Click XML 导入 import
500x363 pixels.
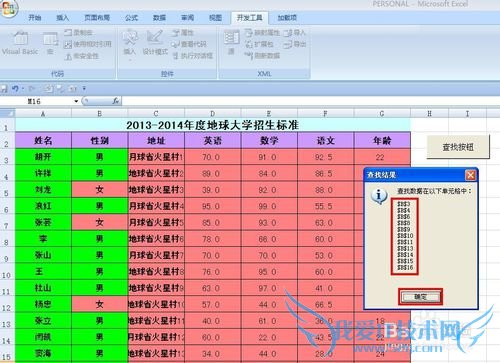click(294, 33)
